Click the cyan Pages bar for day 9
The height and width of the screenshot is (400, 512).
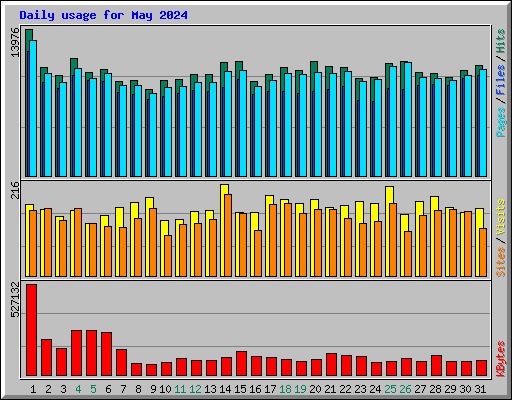pos(153,135)
